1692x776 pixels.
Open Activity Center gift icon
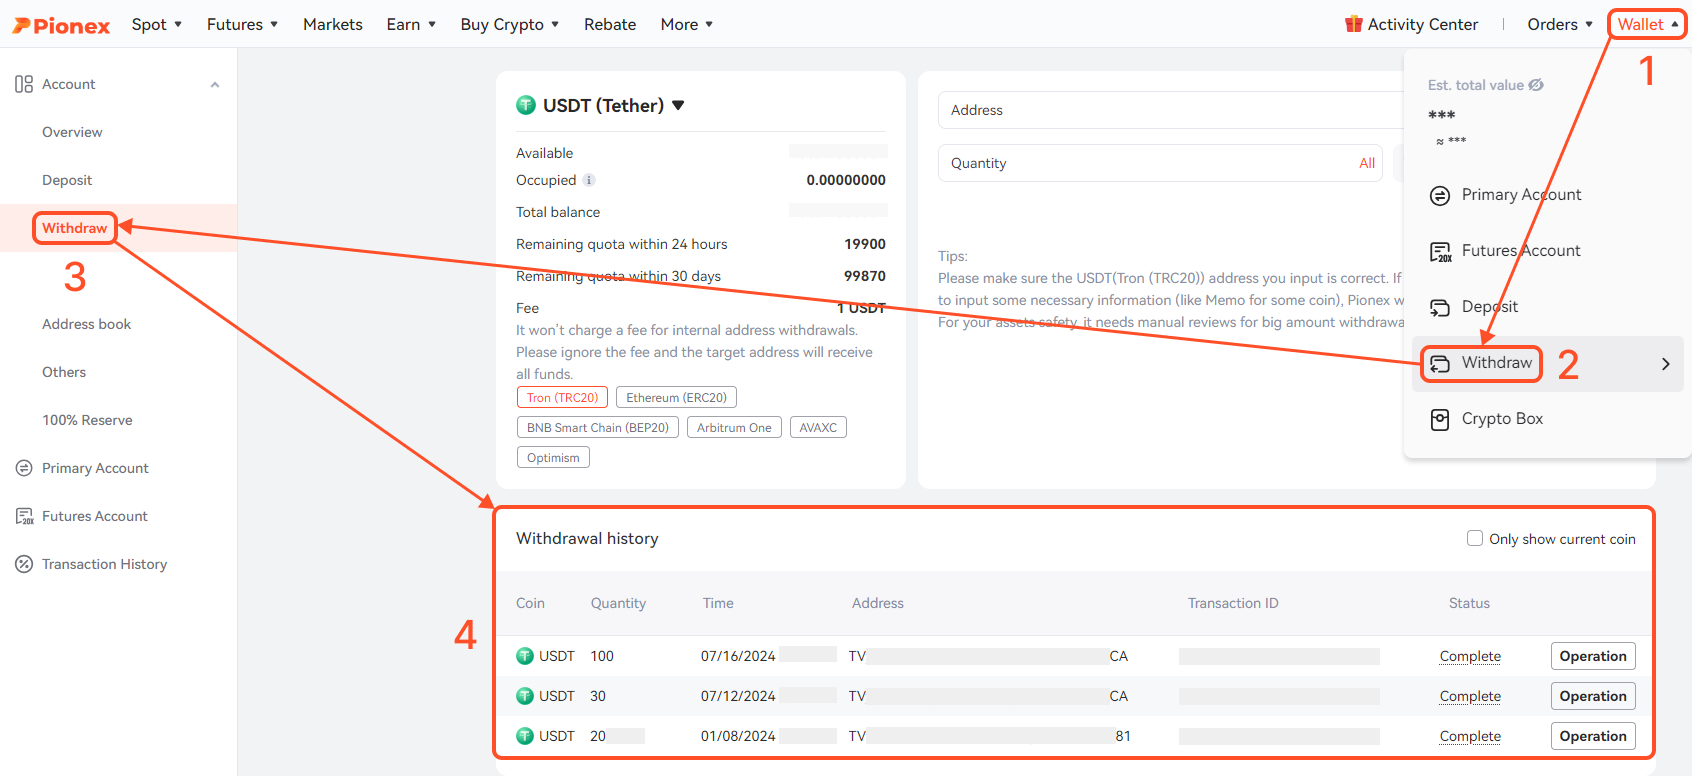point(1354,24)
